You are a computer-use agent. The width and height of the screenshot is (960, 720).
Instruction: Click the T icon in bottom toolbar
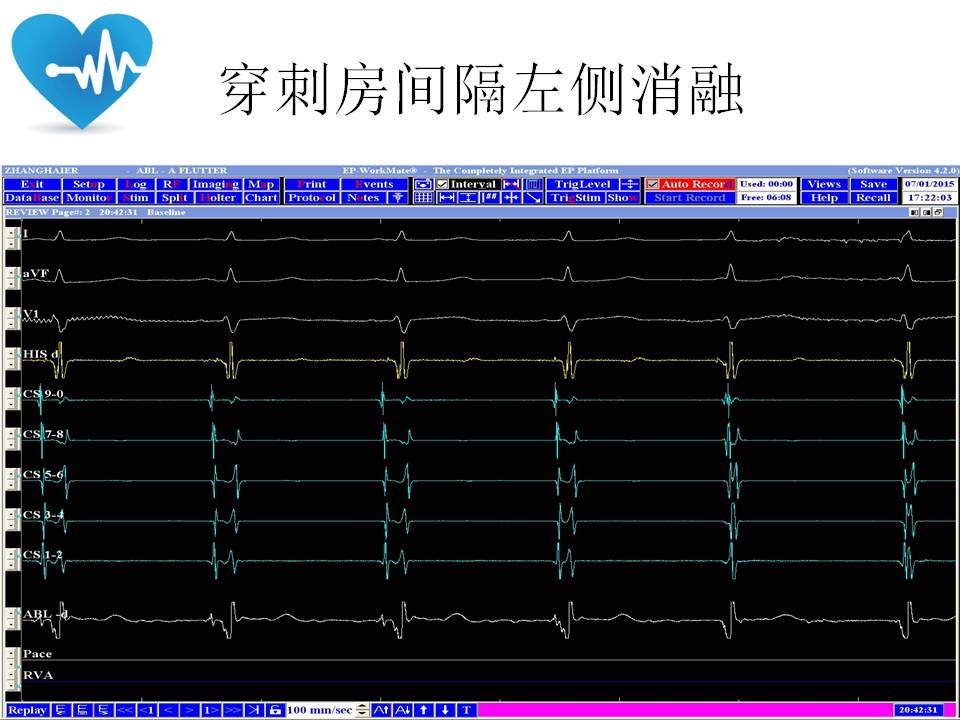[466, 710]
